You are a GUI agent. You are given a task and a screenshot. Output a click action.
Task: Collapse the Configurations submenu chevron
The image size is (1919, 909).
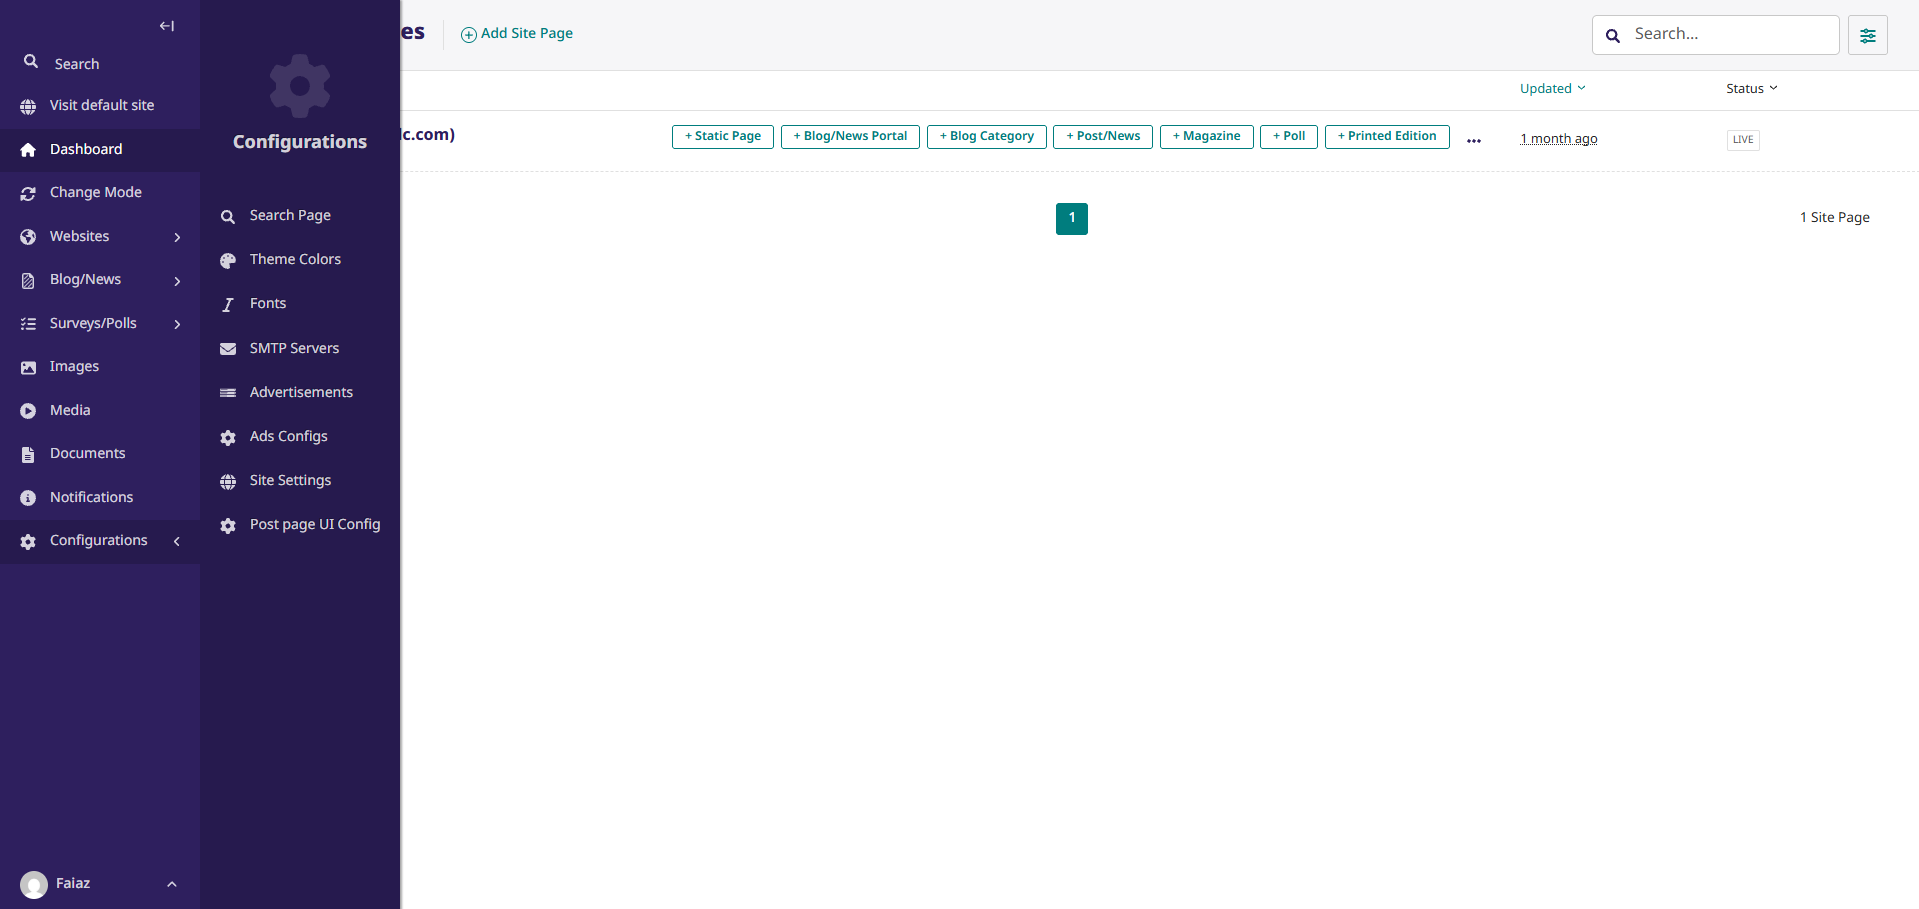click(x=177, y=541)
